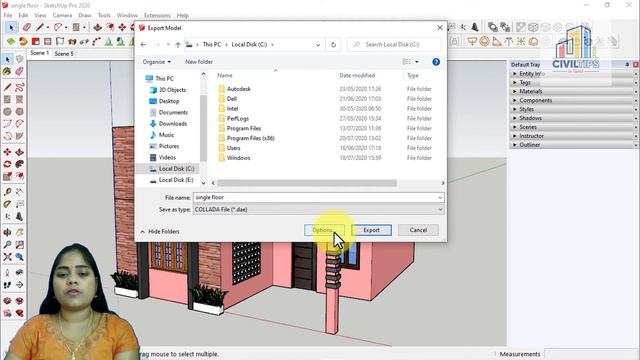This screenshot has height=360, width=640.
Task: Click the horizontal scrollbar of file list
Action: pyautogui.click(x=307, y=183)
